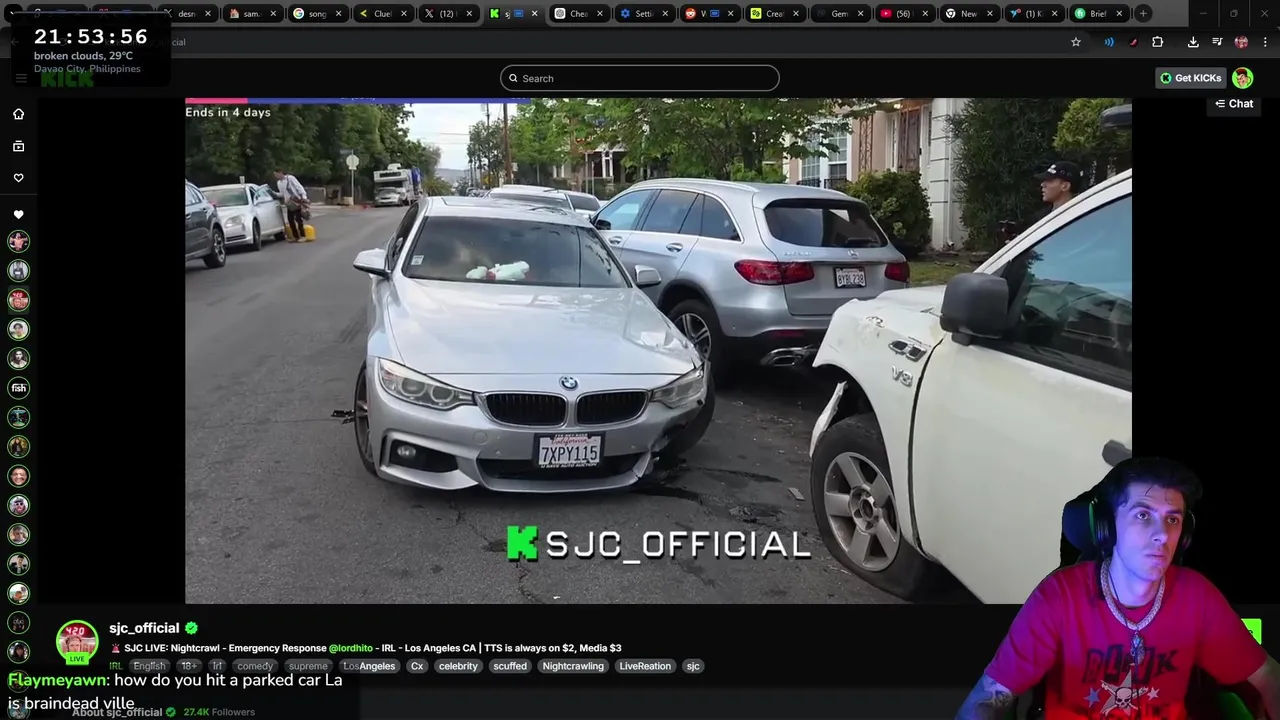Open Kick user account avatar
This screenshot has height=720, width=1280.
pyautogui.click(x=1242, y=78)
